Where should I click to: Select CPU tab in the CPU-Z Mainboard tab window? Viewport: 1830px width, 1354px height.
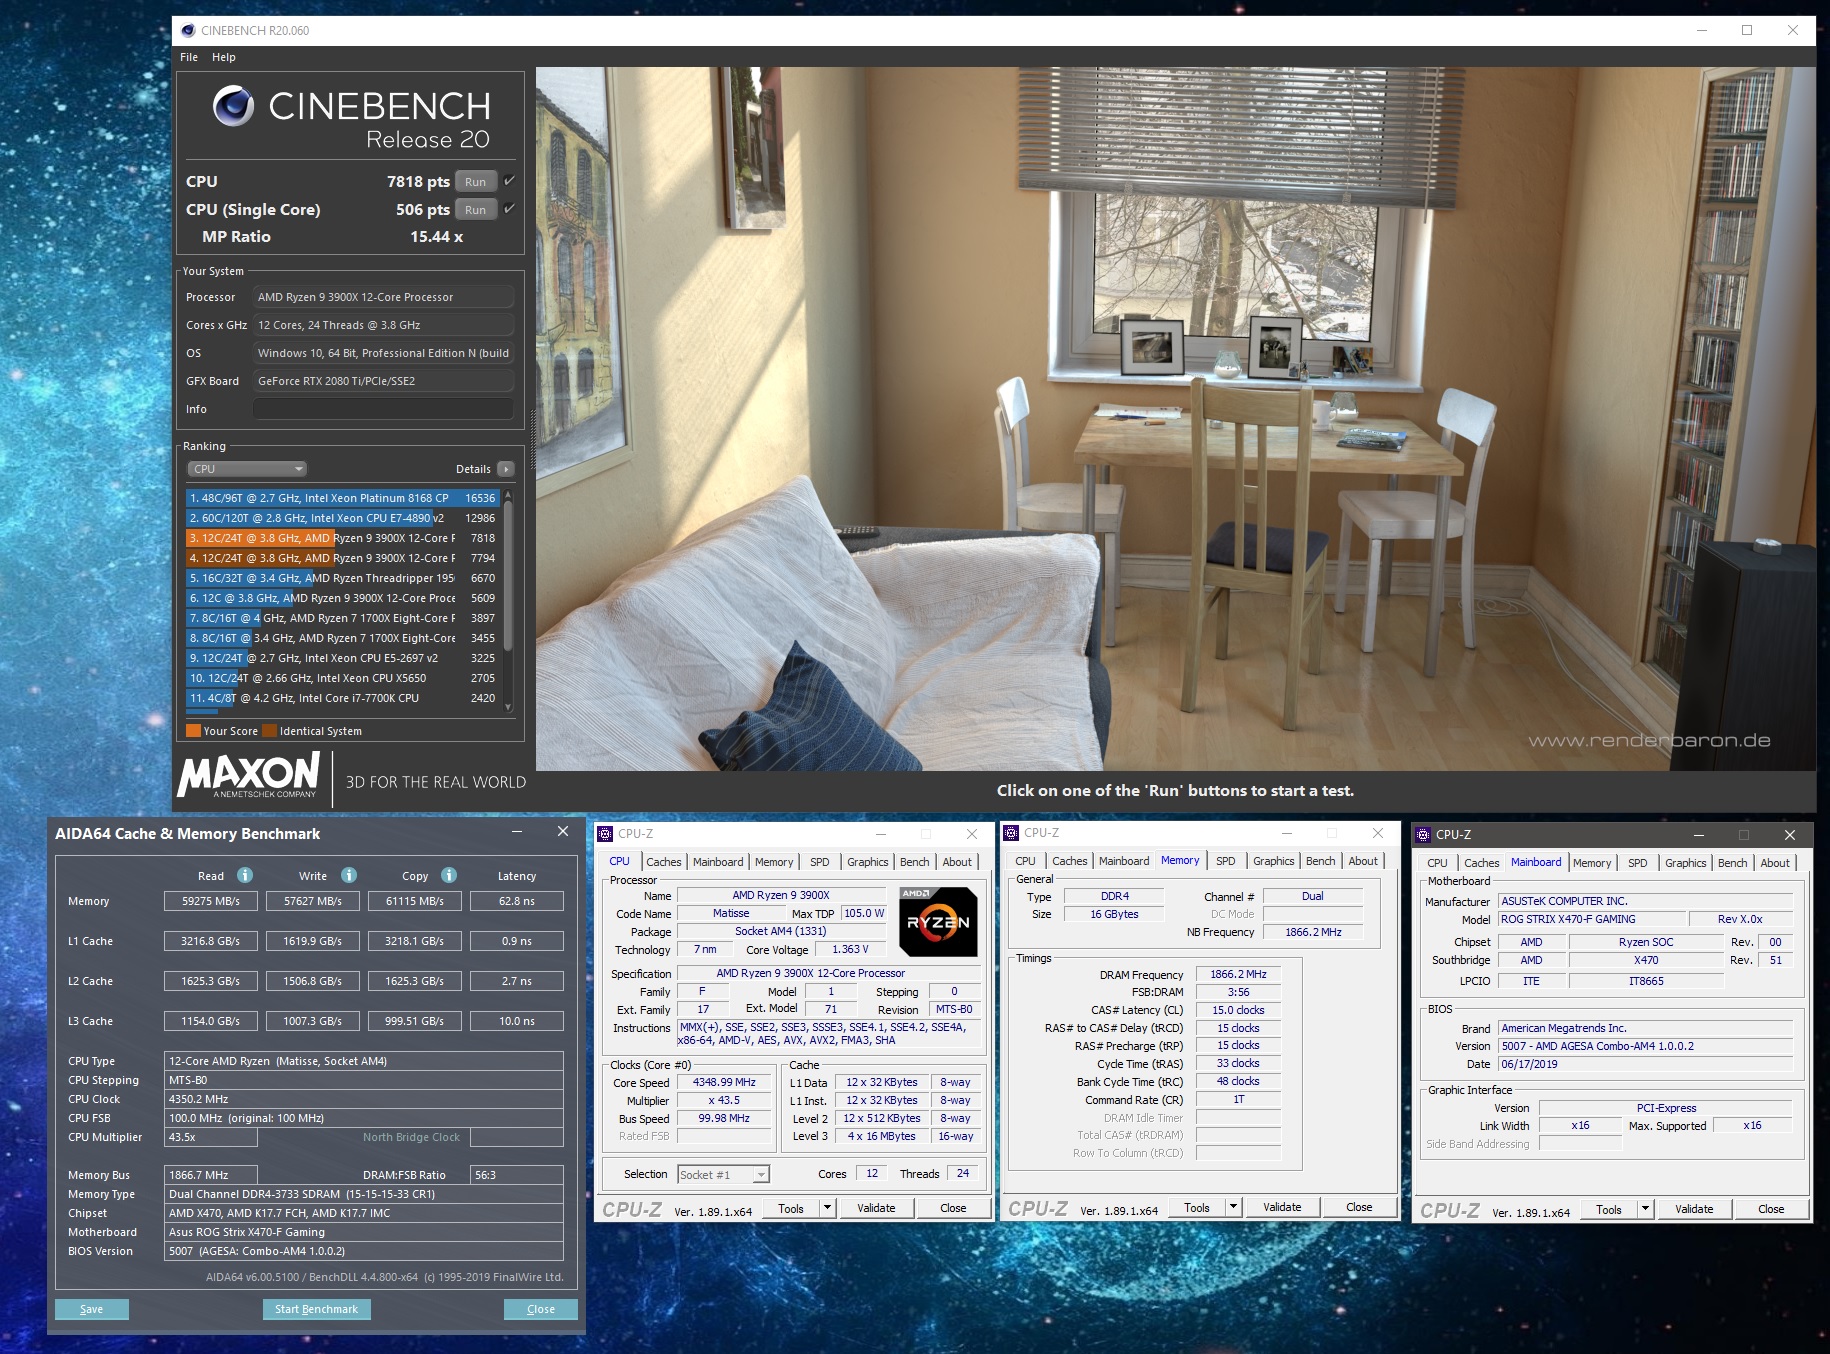pos(1437,863)
